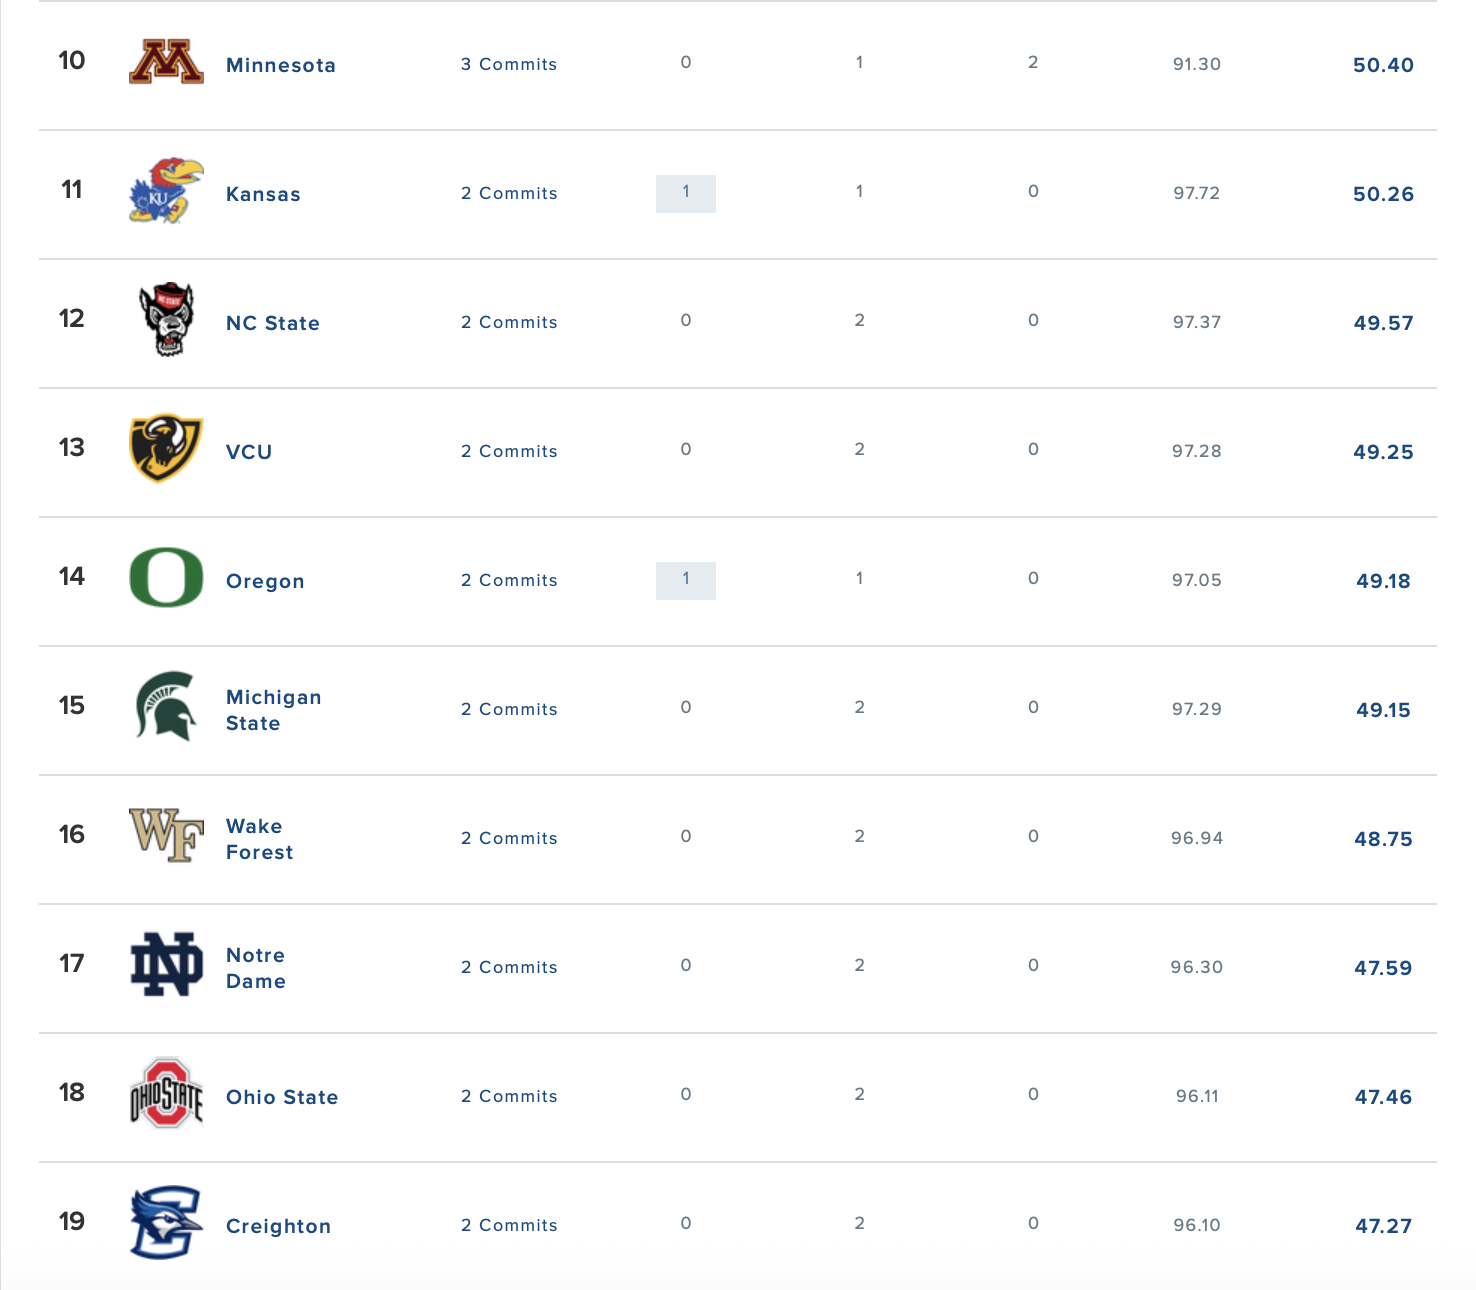Image resolution: width=1476 pixels, height=1290 pixels.
Task: Select the Kansas Jayhawk logo
Action: pos(164,193)
